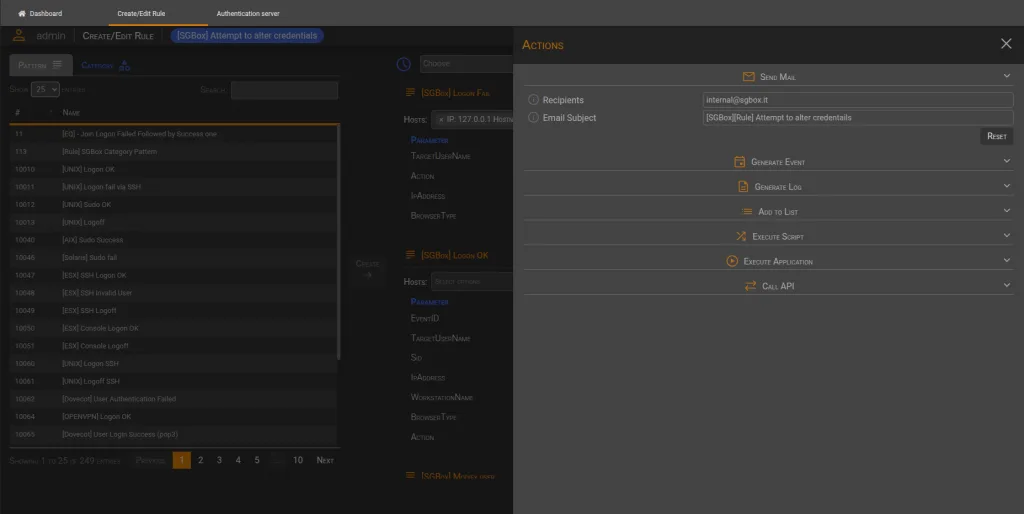
Task: Open the Choose time dropdown
Action: point(466,64)
